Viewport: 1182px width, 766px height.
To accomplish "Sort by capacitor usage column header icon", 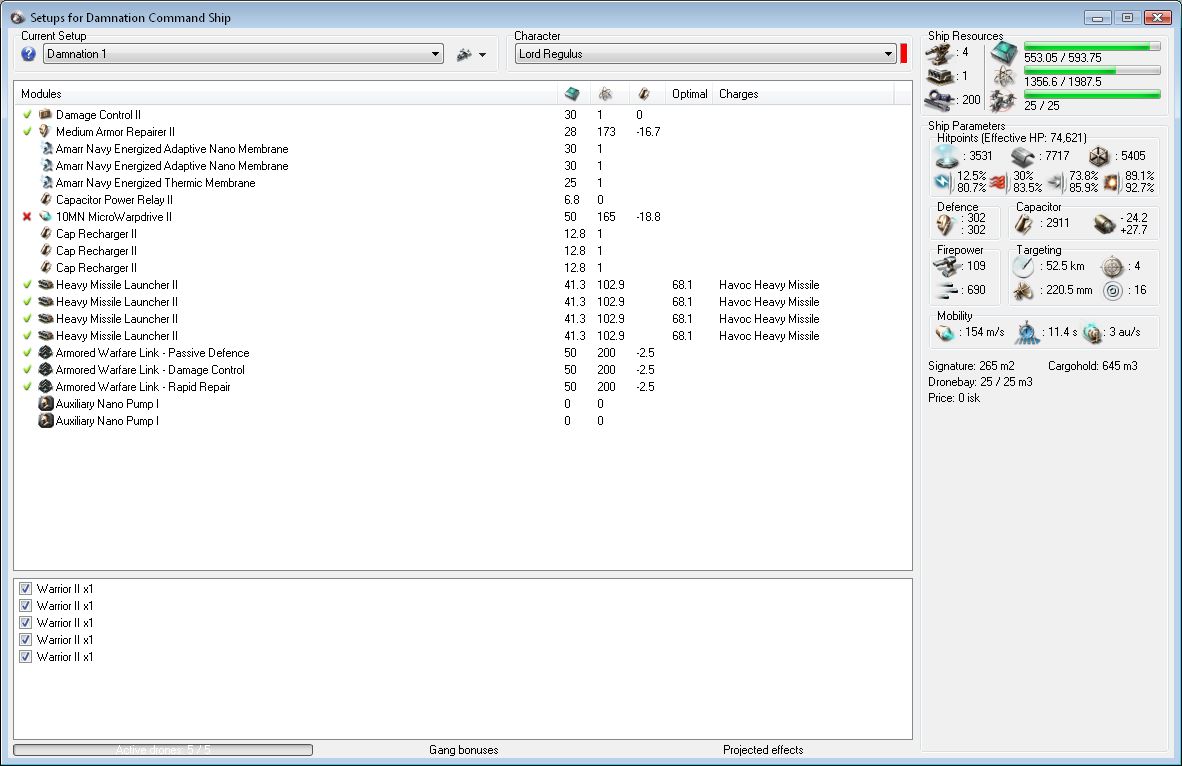I will [643, 94].
